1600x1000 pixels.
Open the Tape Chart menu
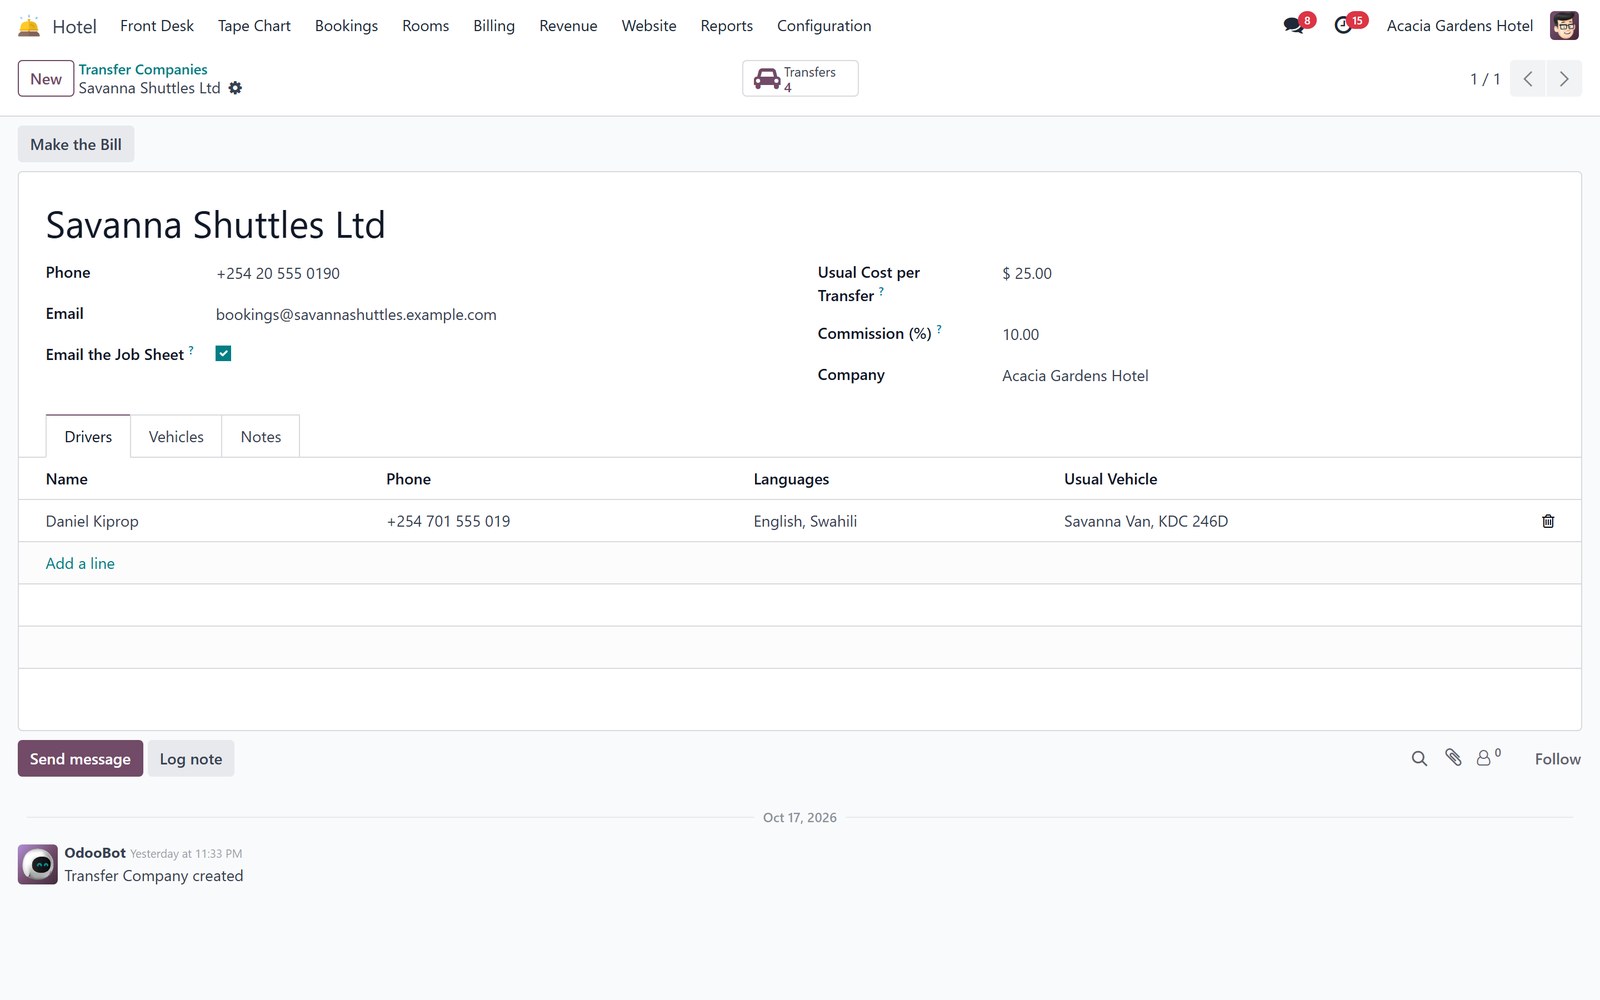(x=254, y=26)
